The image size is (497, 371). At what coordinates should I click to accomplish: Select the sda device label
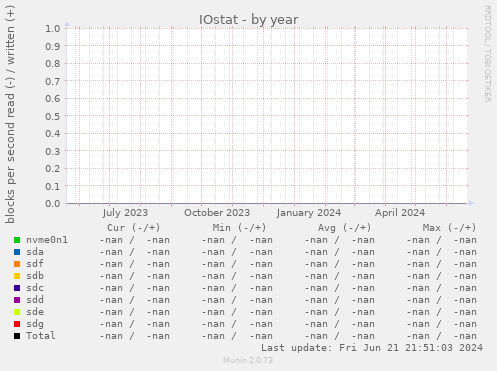pos(35,252)
